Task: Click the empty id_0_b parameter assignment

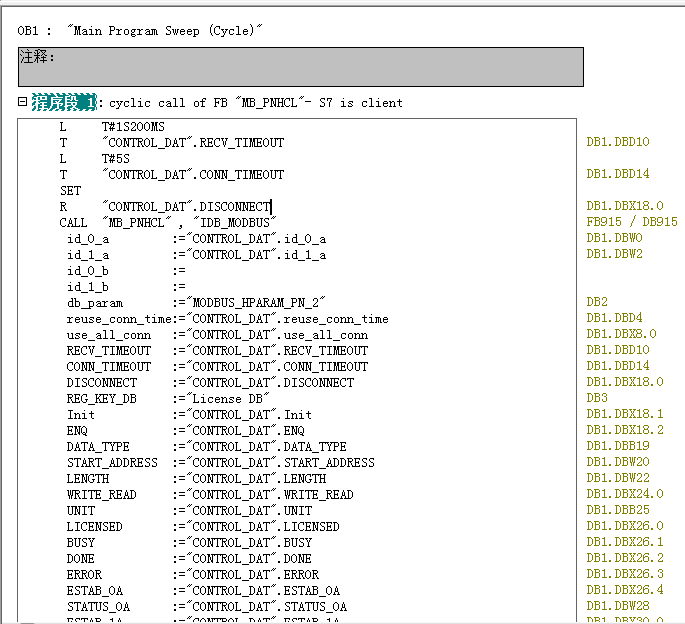Action: tap(179, 271)
